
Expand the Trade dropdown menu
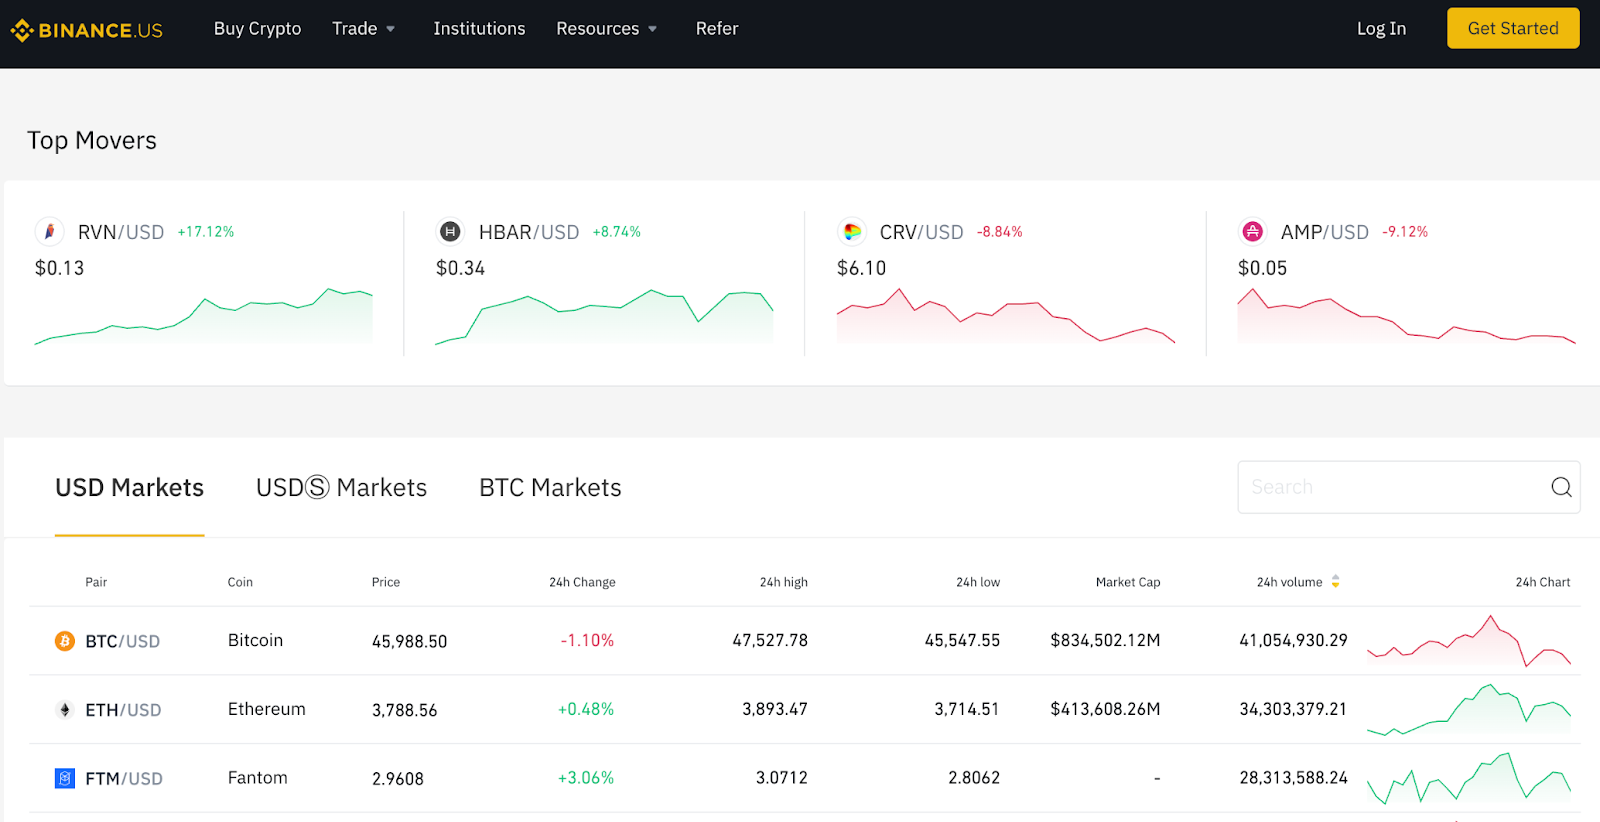(x=363, y=29)
